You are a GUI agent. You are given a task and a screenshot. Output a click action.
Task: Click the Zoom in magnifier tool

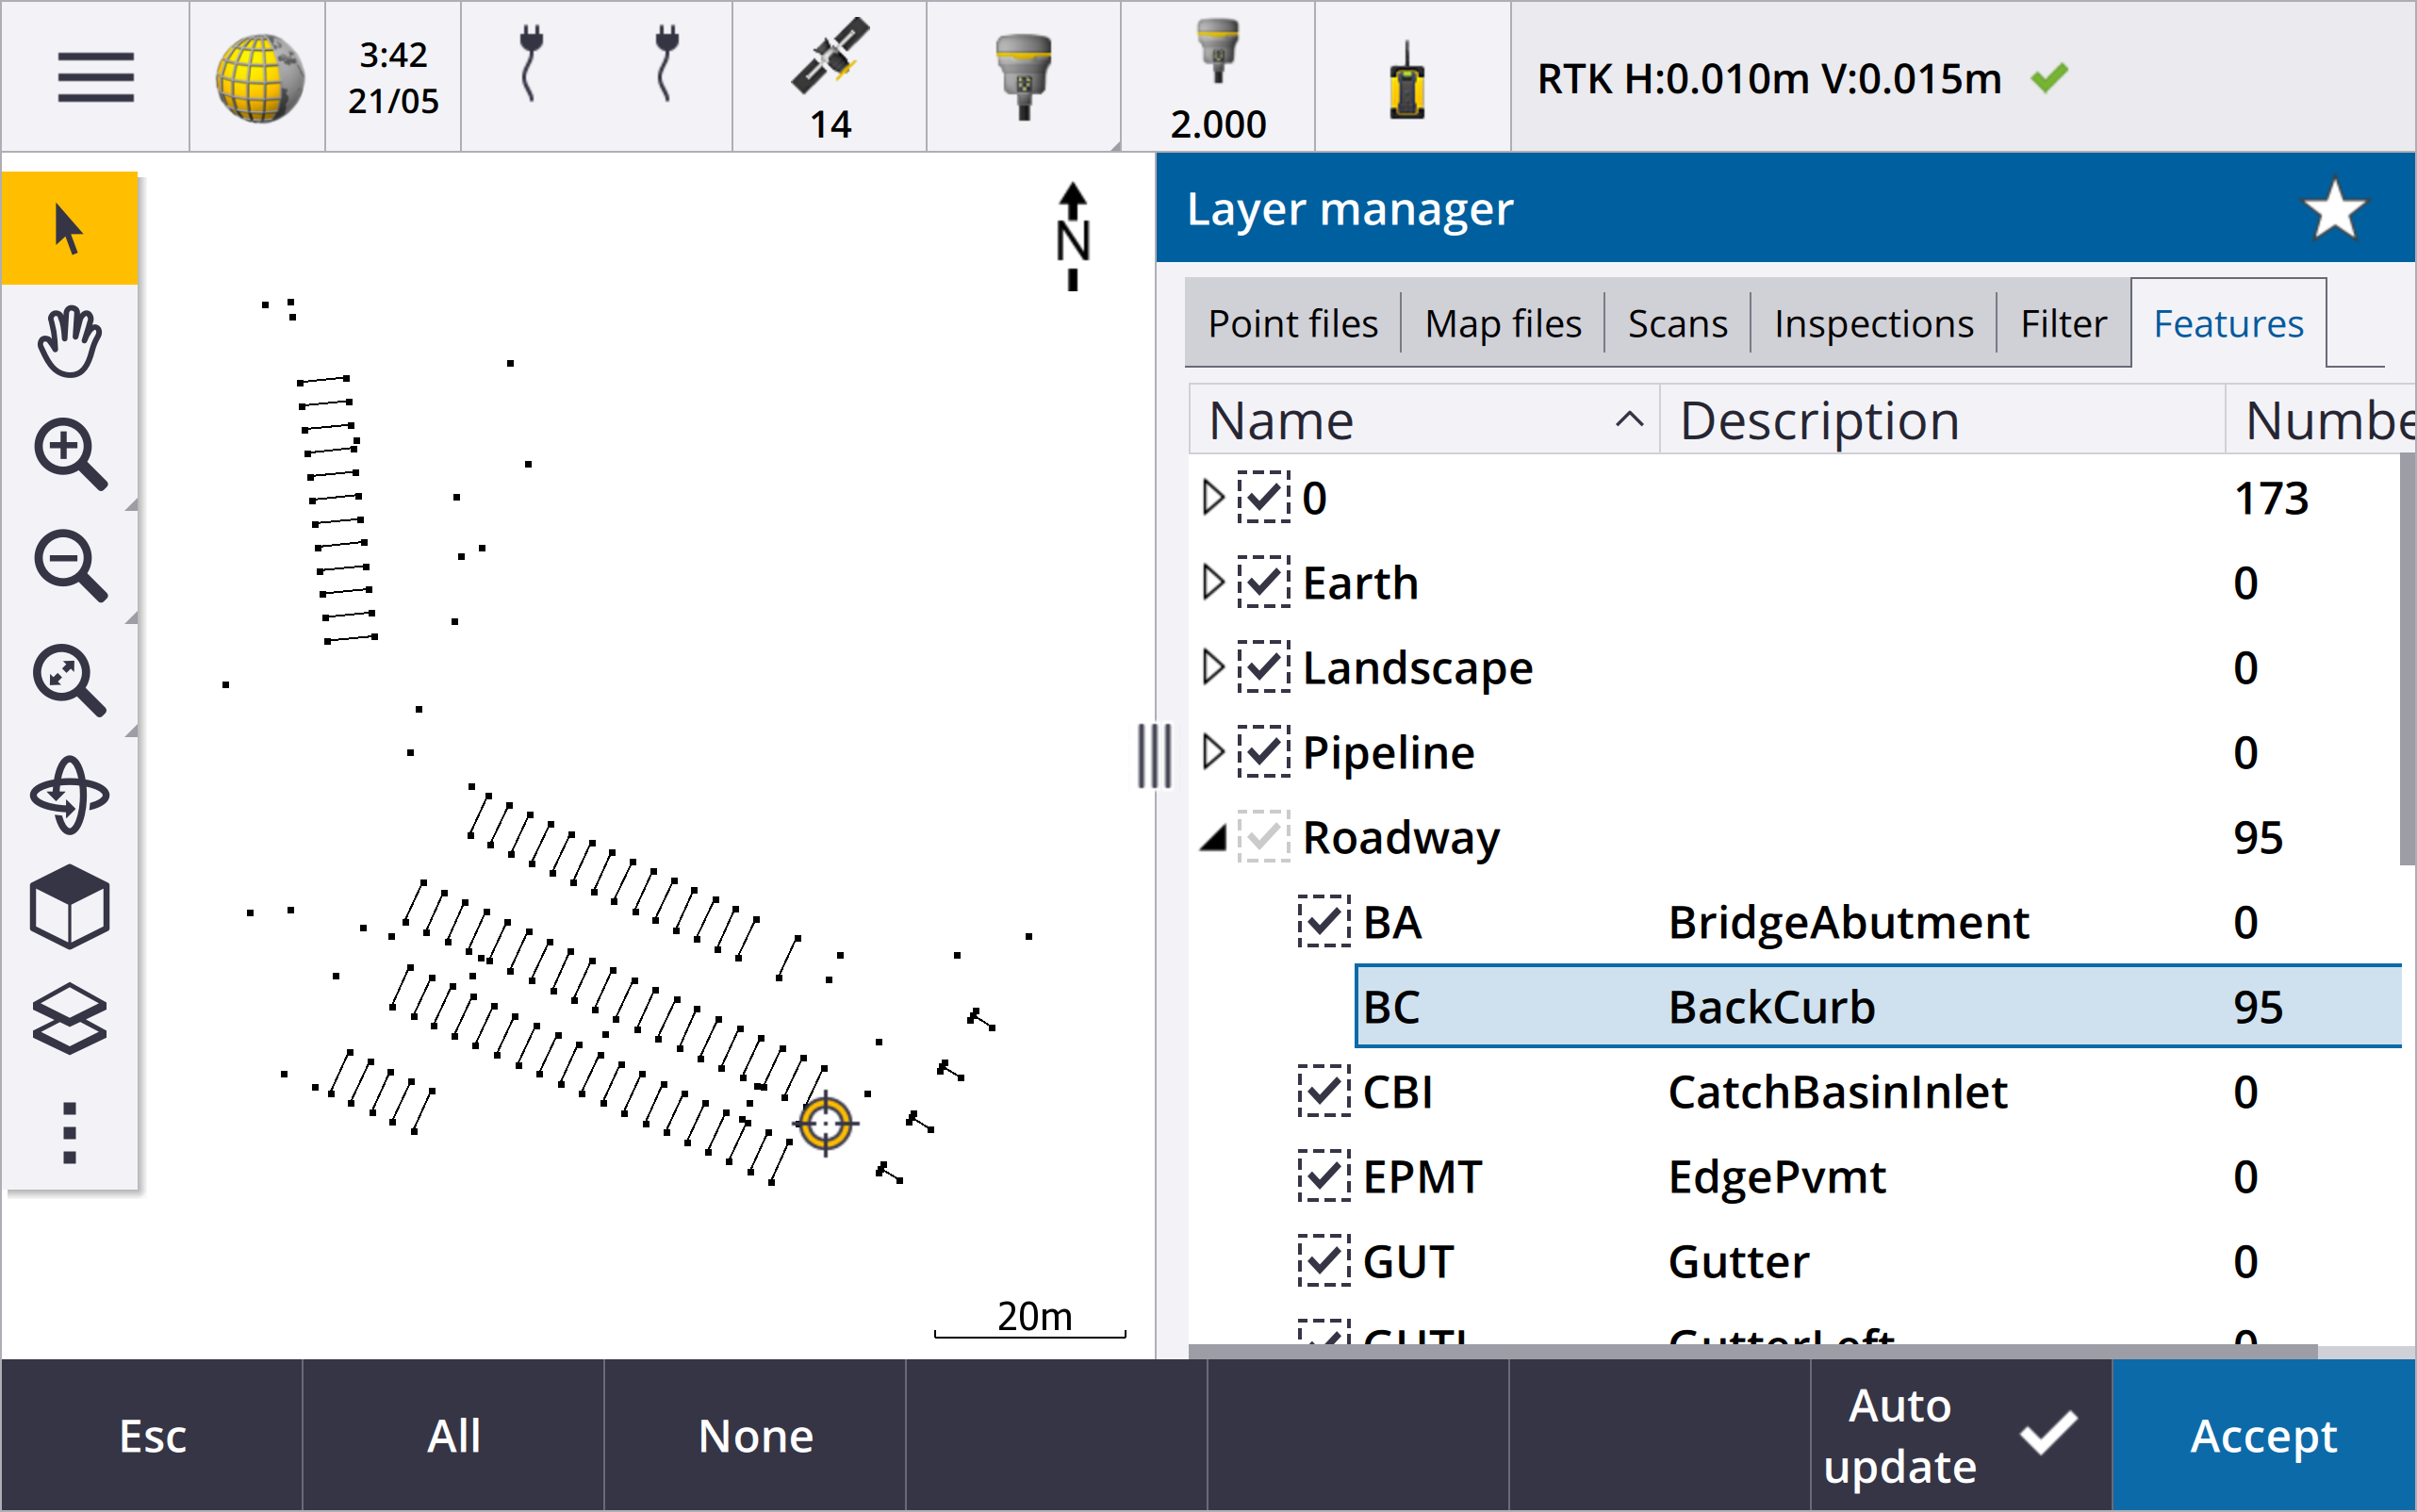pos(69,455)
